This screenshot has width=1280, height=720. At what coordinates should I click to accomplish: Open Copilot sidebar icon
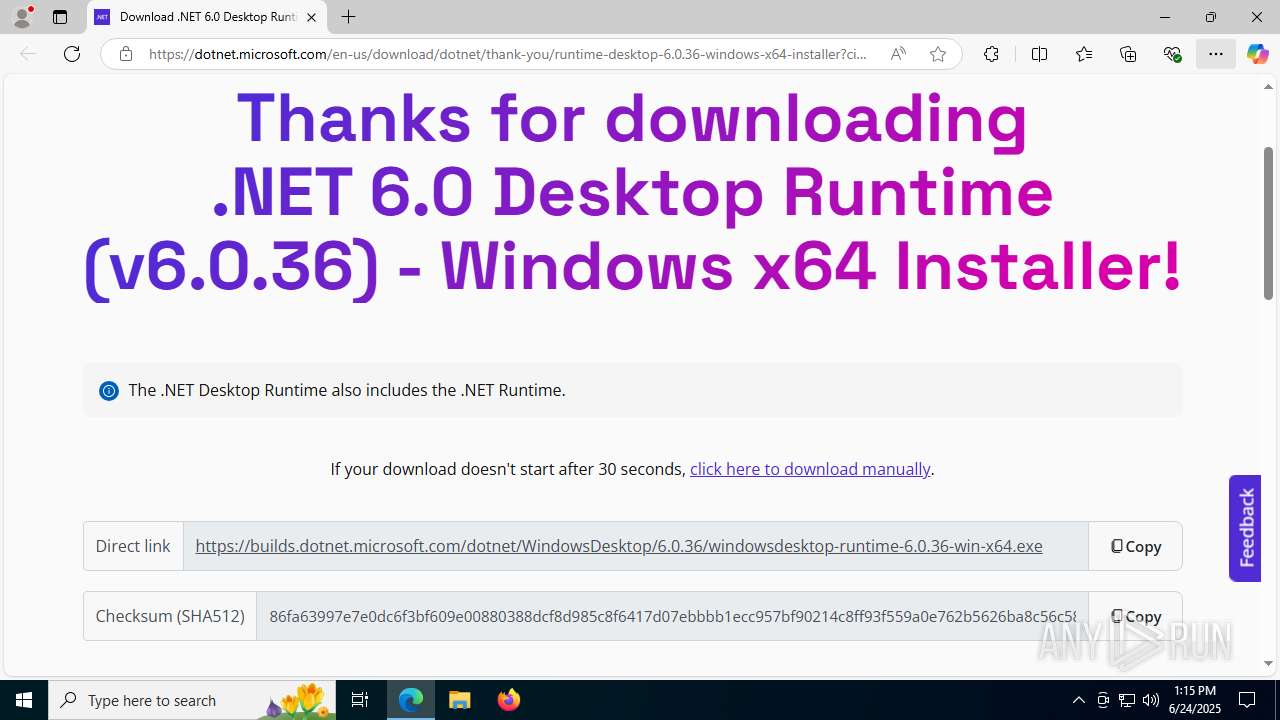pos(1258,54)
